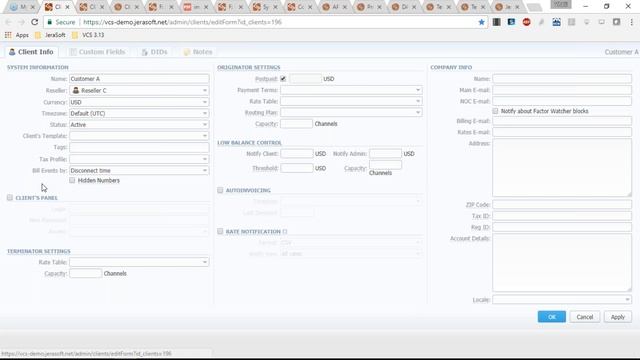Click Originator Capacity channels field

coord(297,124)
